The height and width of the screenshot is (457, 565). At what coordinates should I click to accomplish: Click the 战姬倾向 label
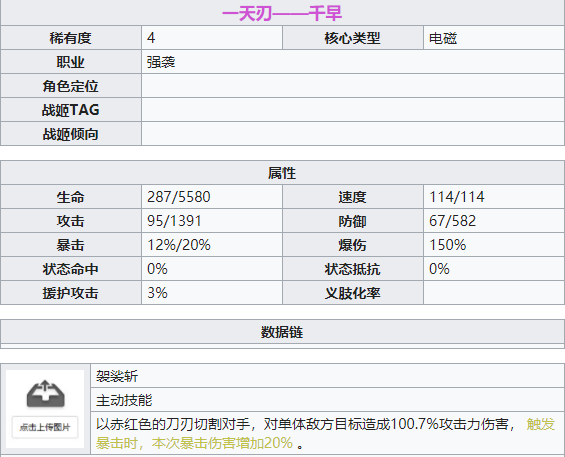[x=71, y=134]
